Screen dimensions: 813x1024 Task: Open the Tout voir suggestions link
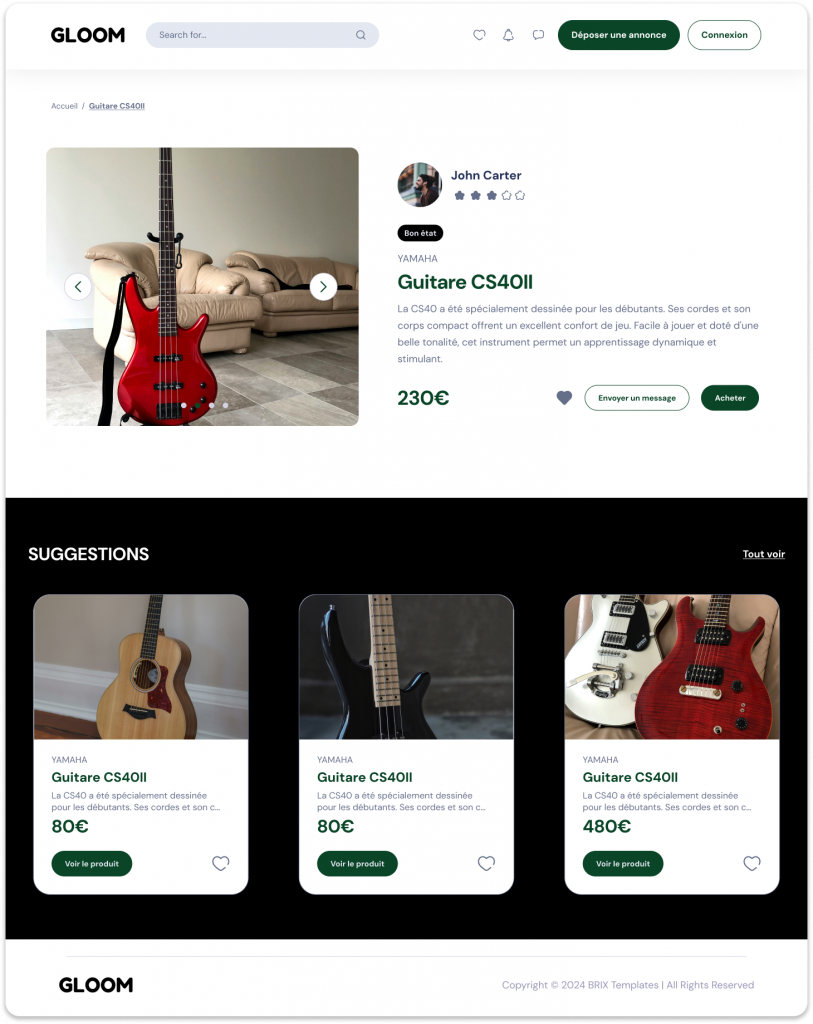point(763,554)
